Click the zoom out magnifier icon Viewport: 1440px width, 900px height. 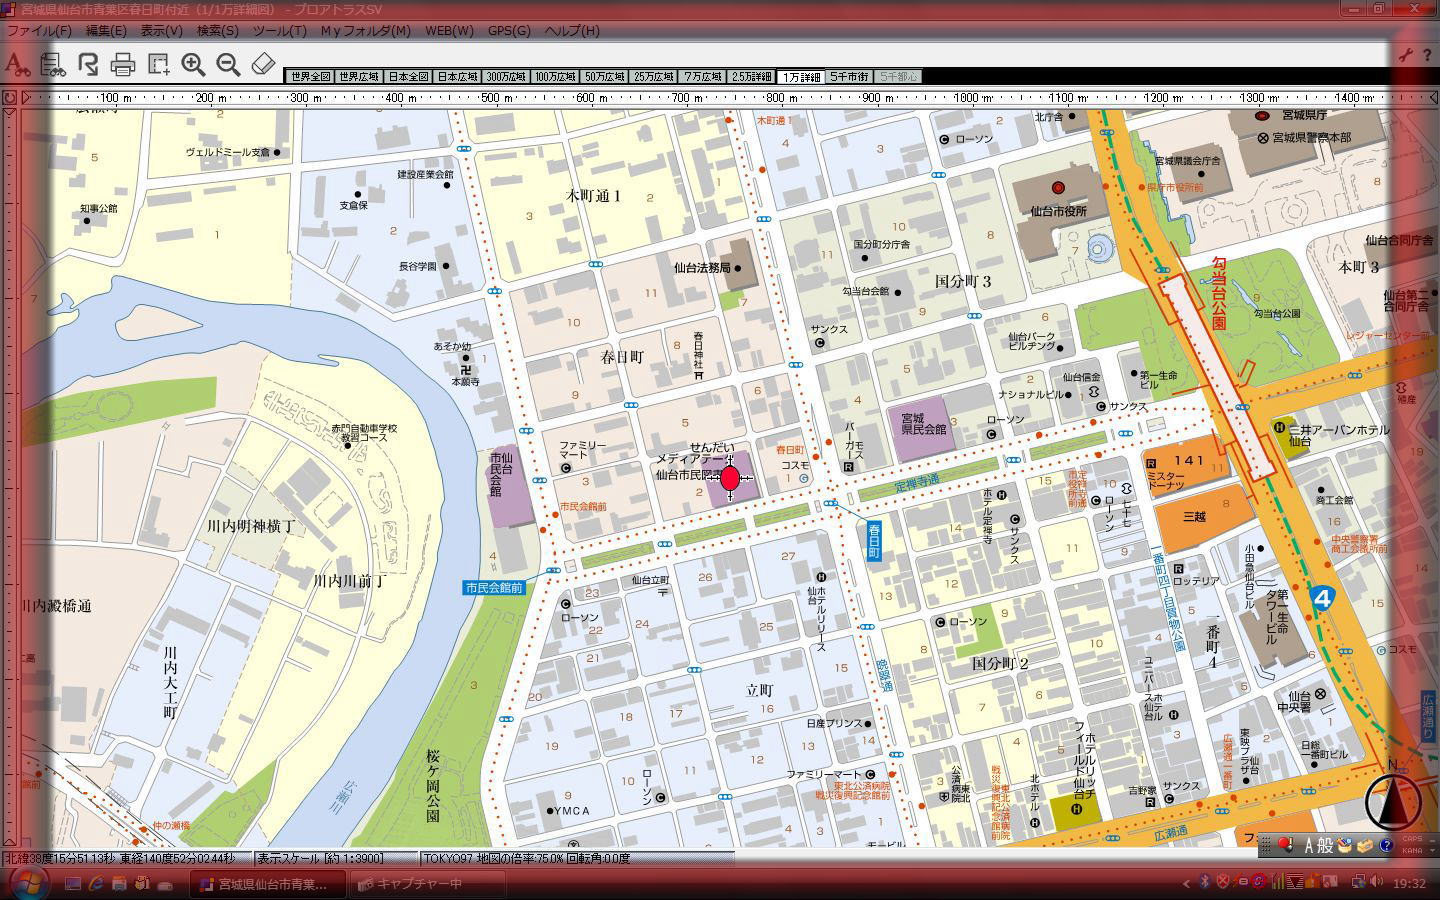click(228, 65)
